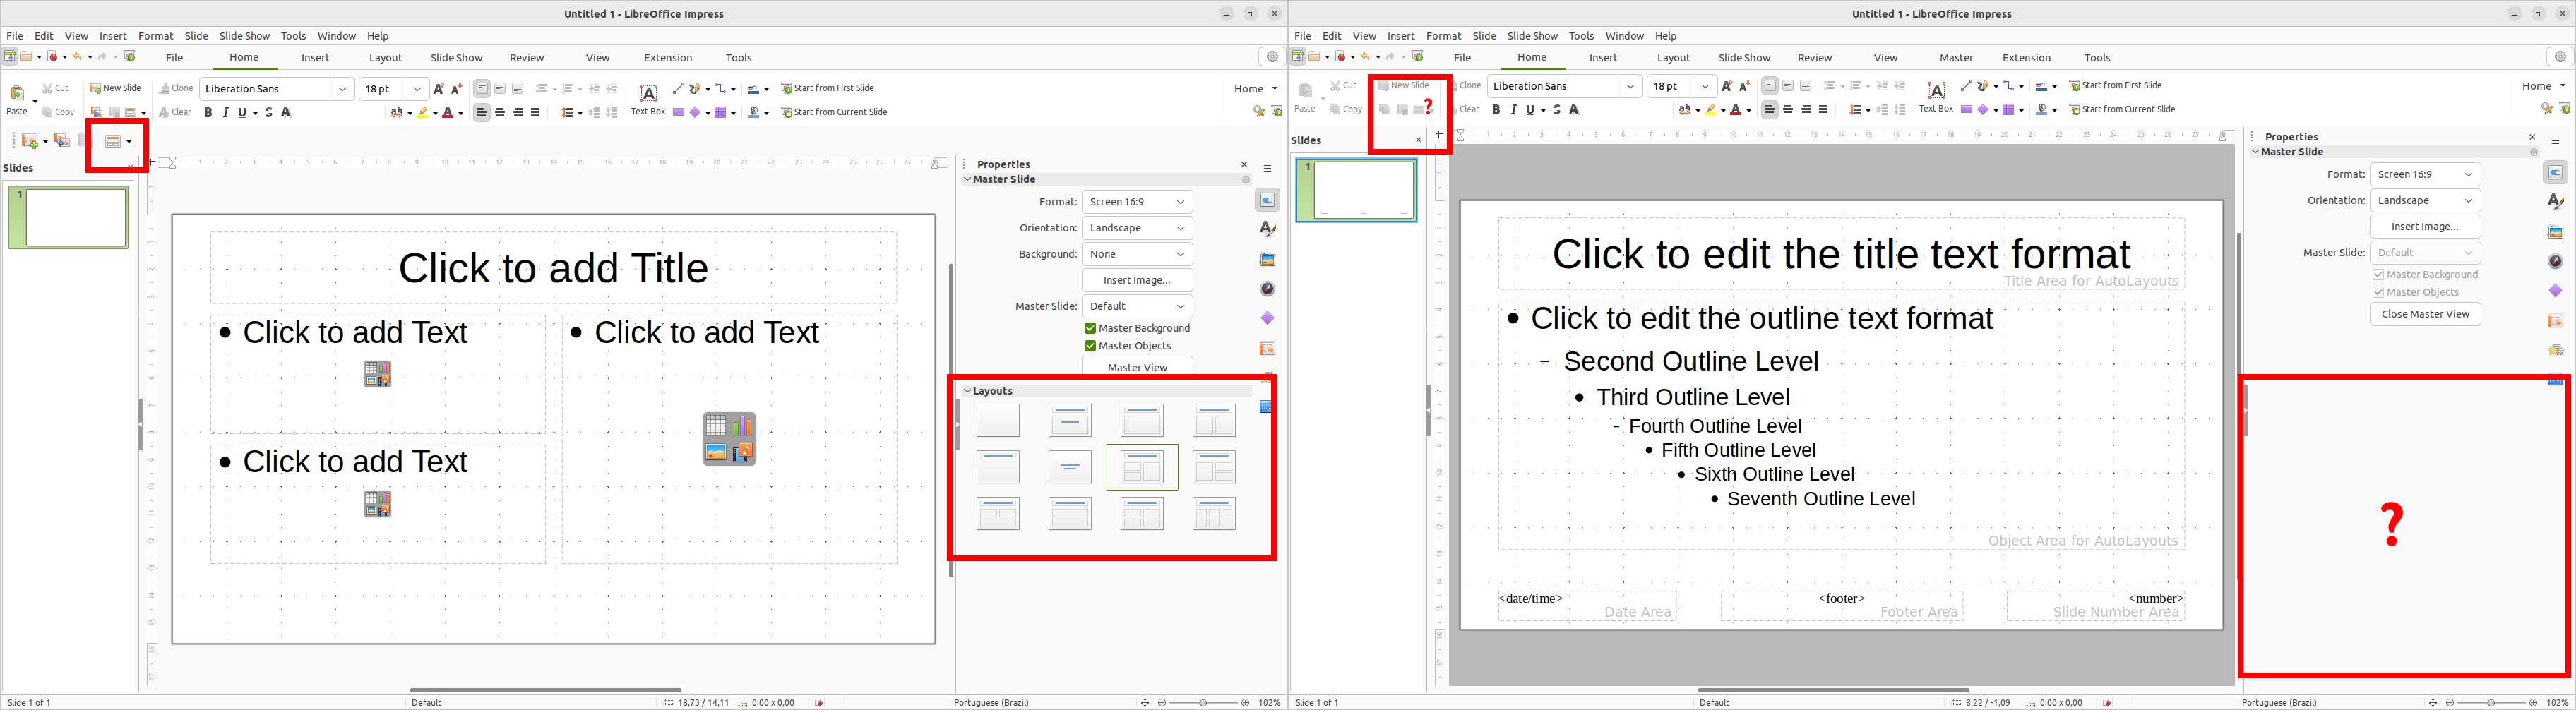2576x710 pixels.
Task: Switch to the Insert ribbon tab
Action: tap(315, 57)
